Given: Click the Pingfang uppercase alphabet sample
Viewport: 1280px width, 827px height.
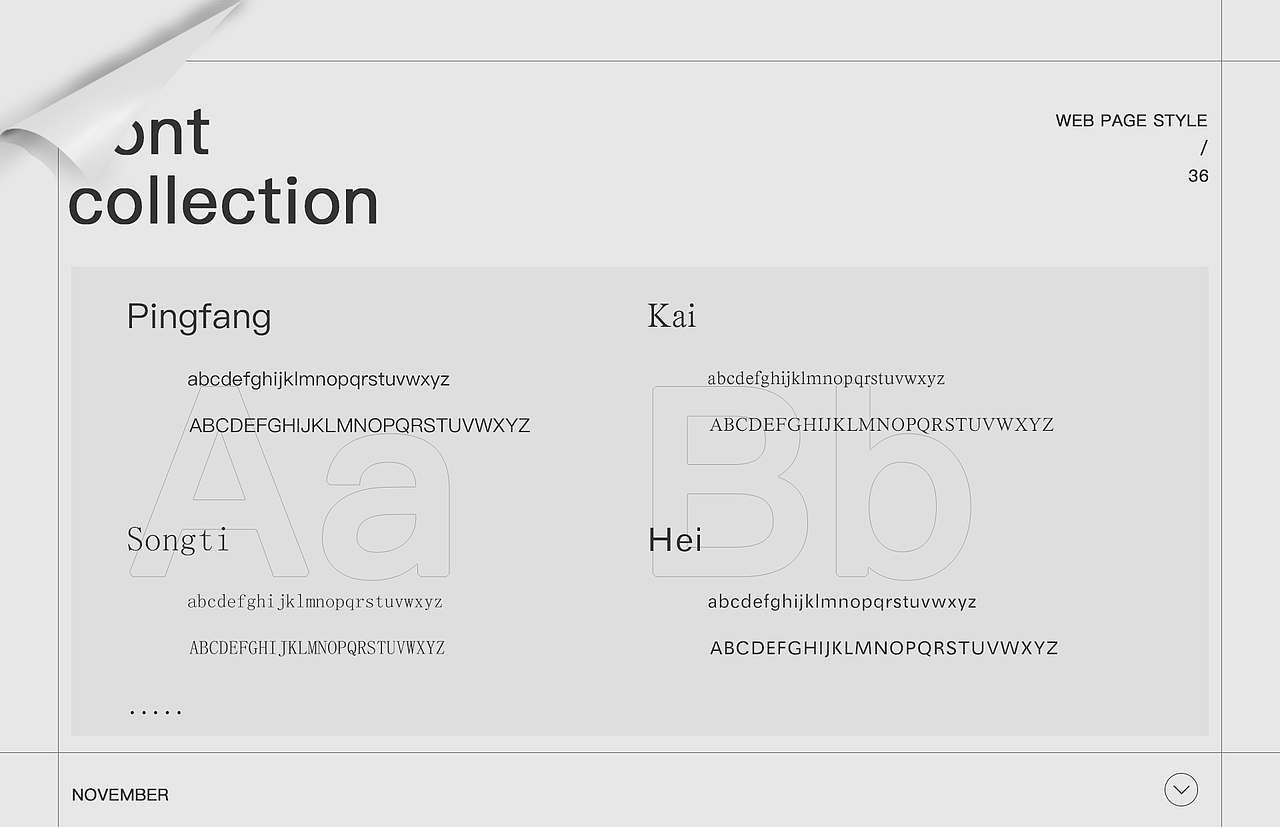Looking at the screenshot, I should (x=359, y=425).
